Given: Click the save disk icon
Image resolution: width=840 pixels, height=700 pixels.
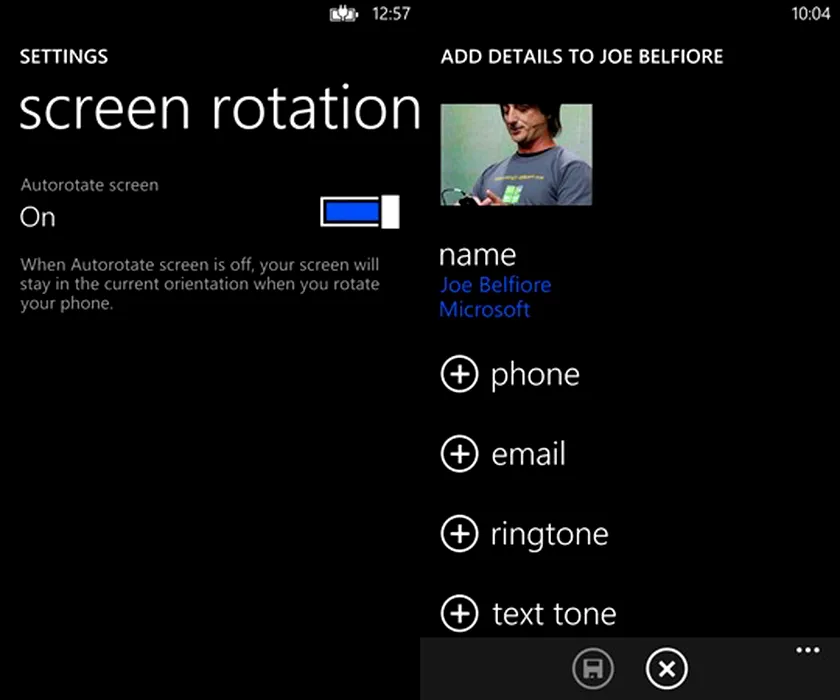Looking at the screenshot, I should (592, 668).
